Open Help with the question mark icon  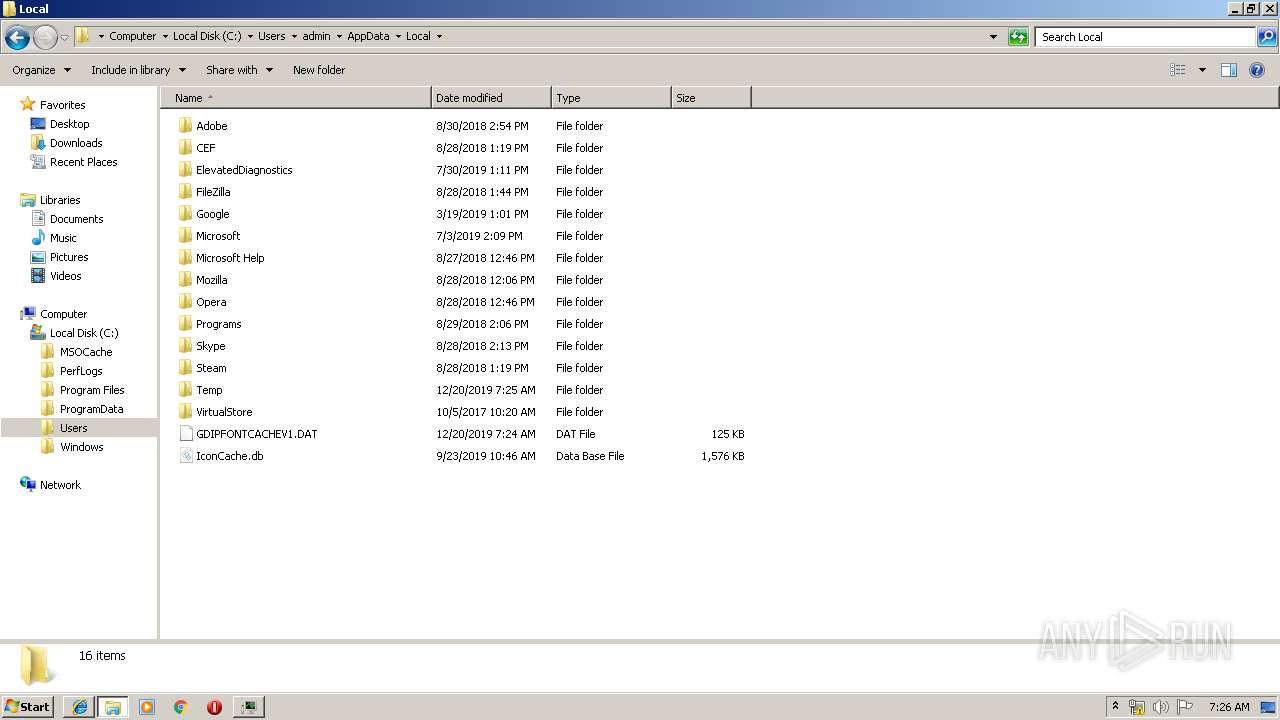click(x=1257, y=70)
